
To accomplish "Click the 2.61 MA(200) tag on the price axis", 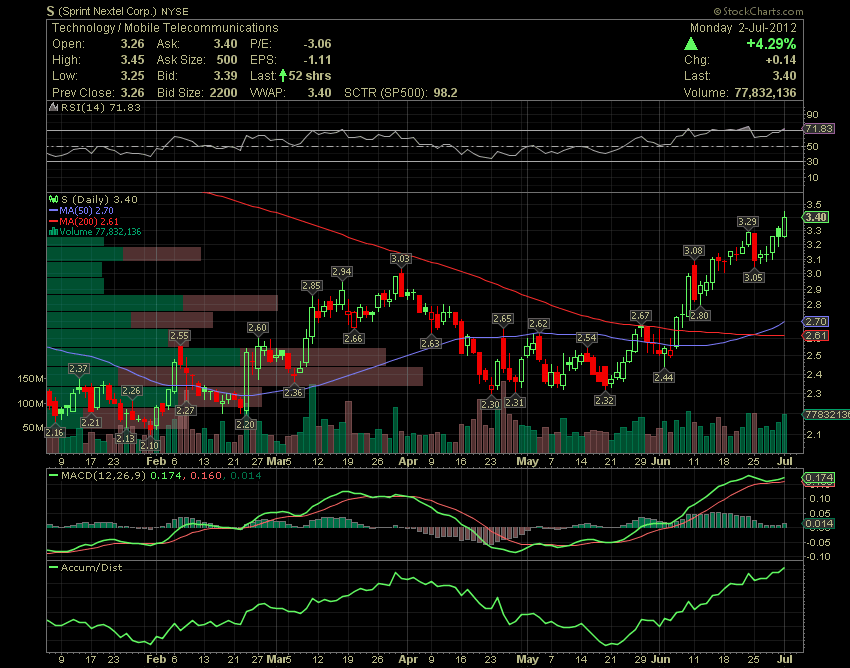I will click(x=815, y=336).
